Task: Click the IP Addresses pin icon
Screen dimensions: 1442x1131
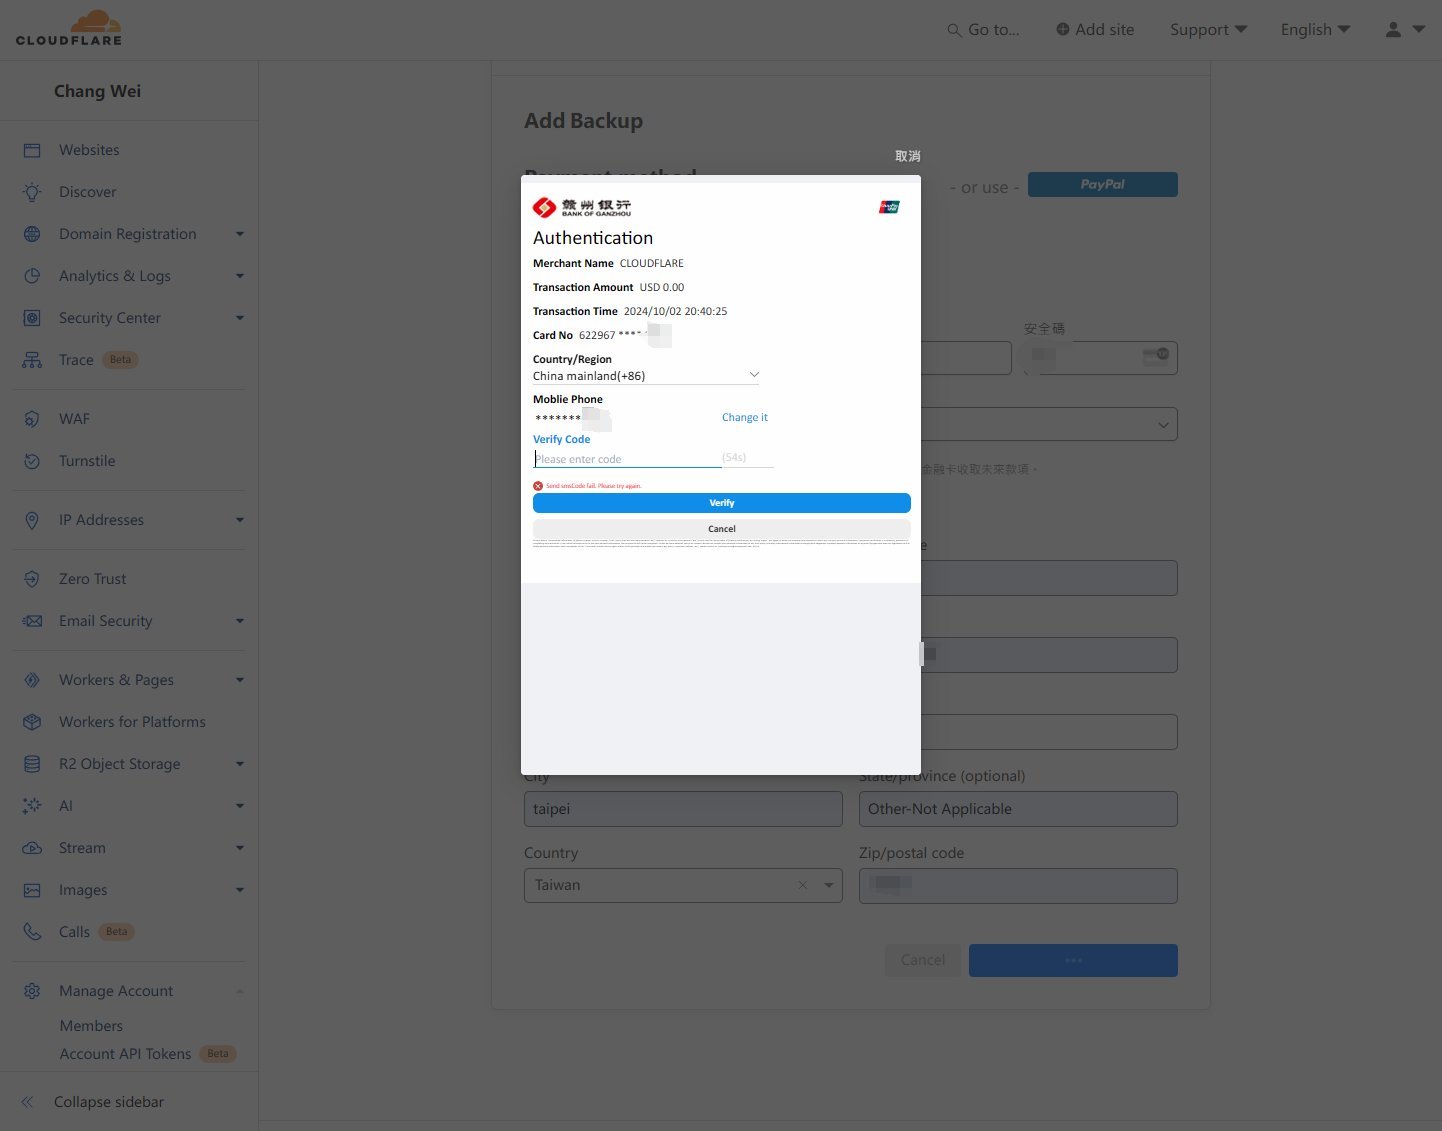Action: tap(32, 520)
